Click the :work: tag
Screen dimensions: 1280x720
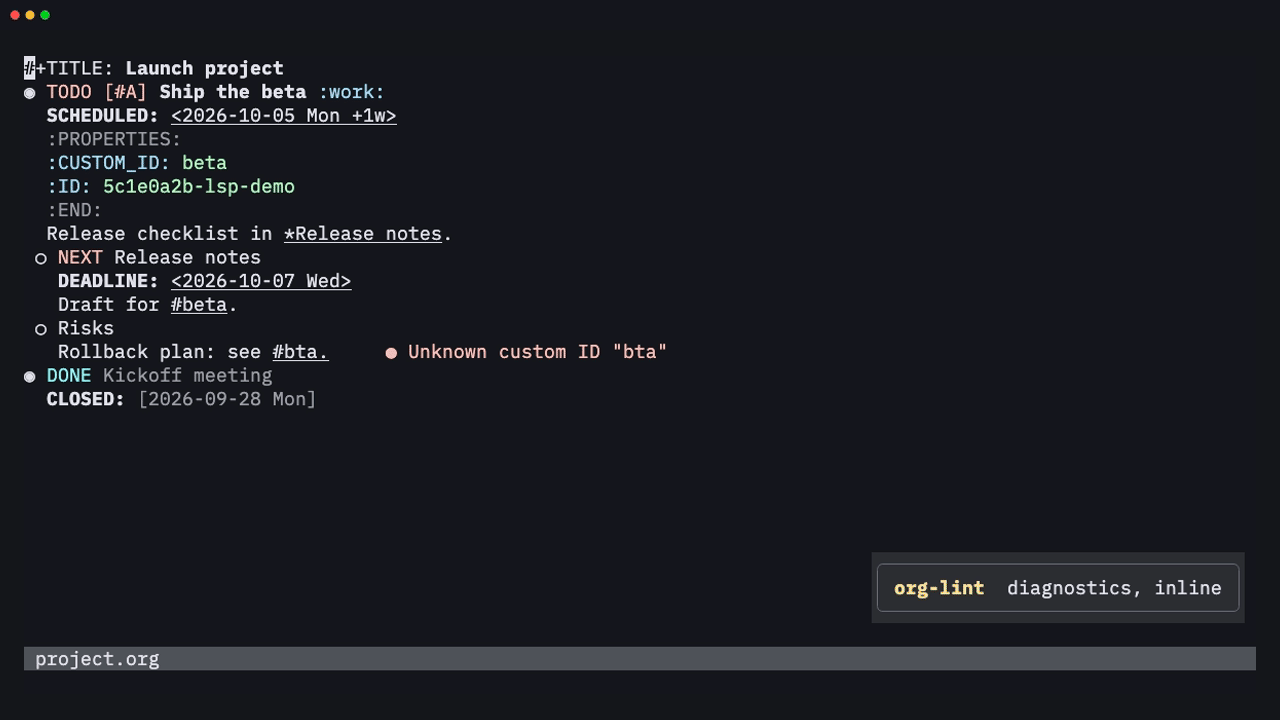[x=352, y=92]
